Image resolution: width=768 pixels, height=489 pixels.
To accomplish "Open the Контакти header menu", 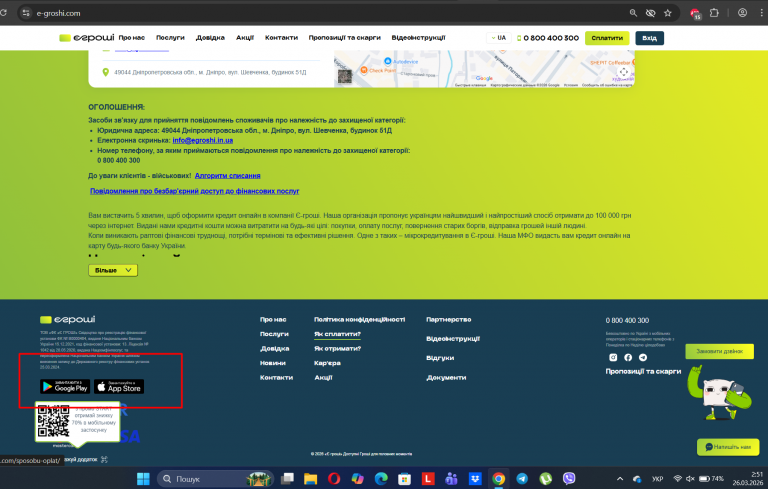I will tap(281, 38).
